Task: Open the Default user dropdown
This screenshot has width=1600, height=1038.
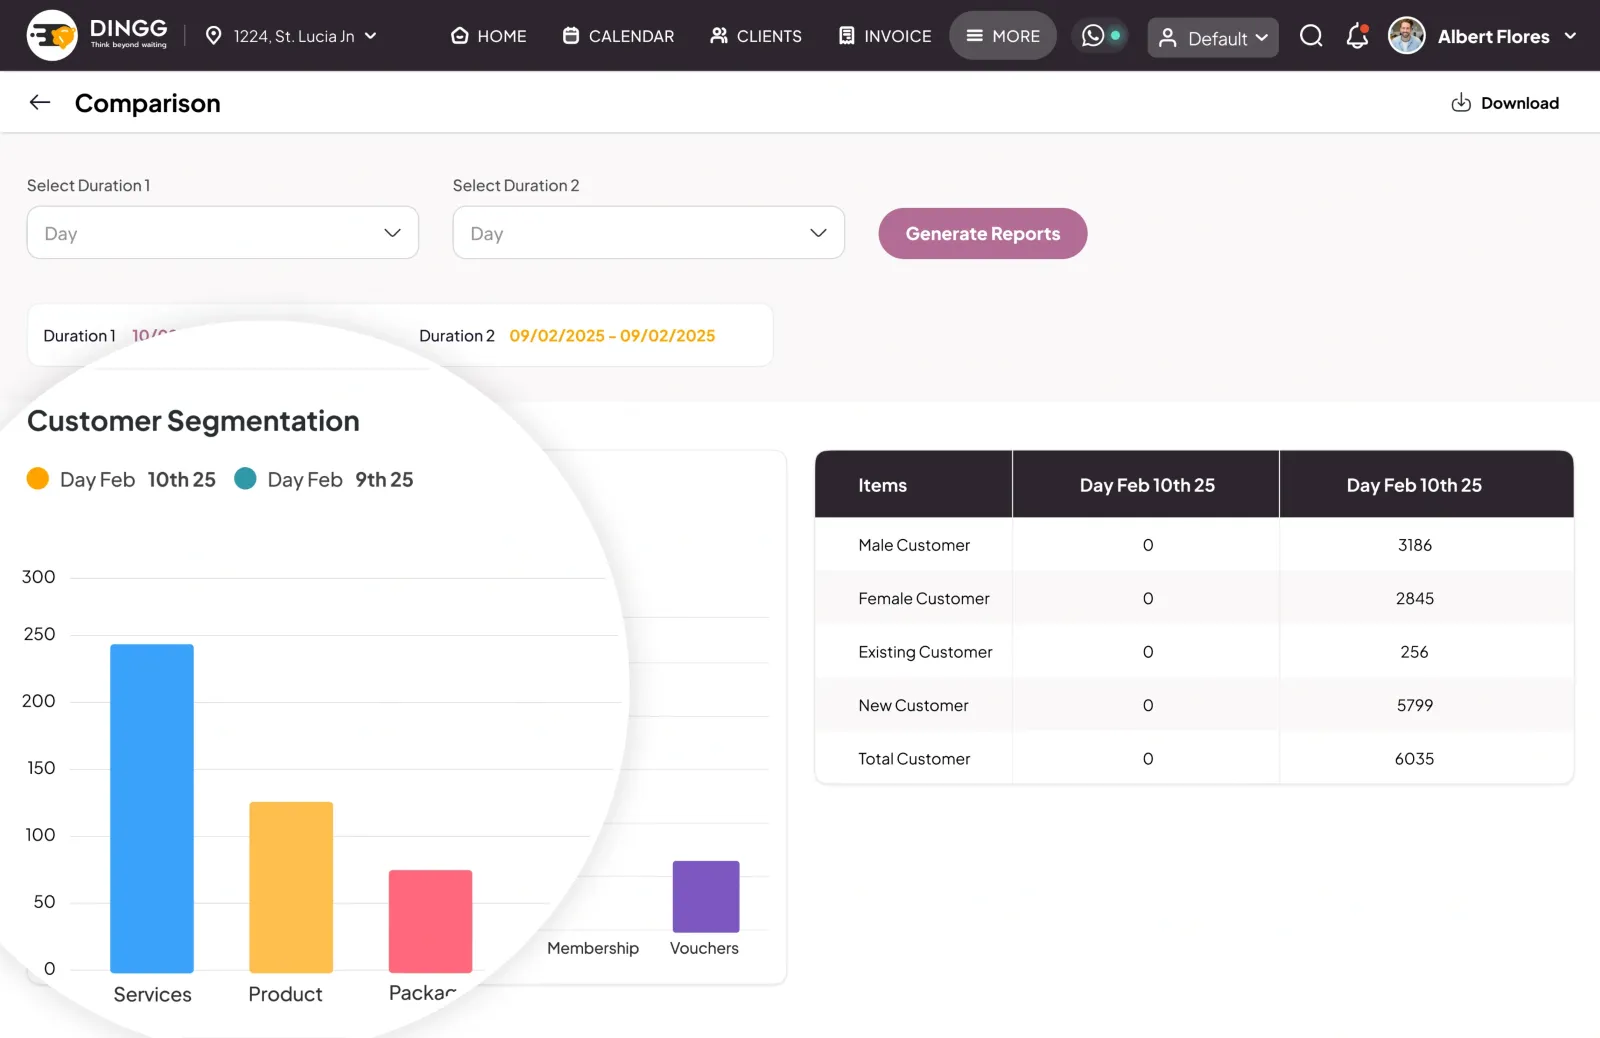Action: point(1213,38)
